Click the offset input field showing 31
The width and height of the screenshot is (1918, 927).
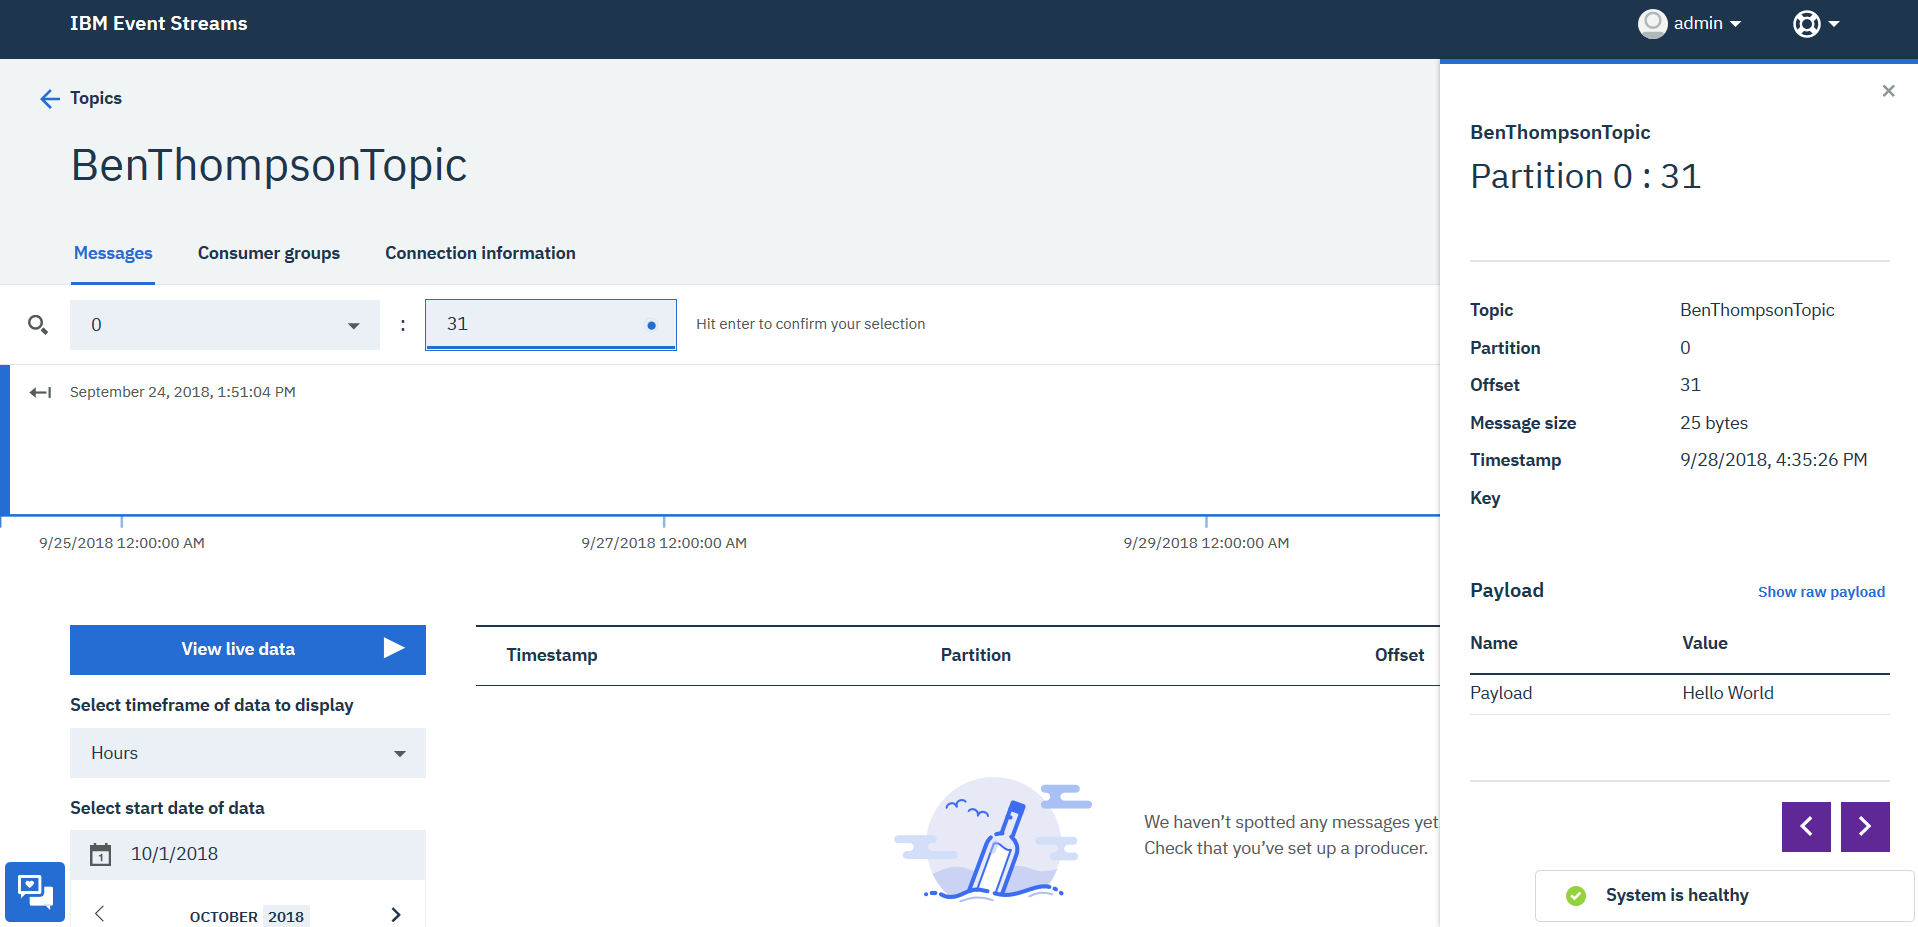(x=551, y=325)
